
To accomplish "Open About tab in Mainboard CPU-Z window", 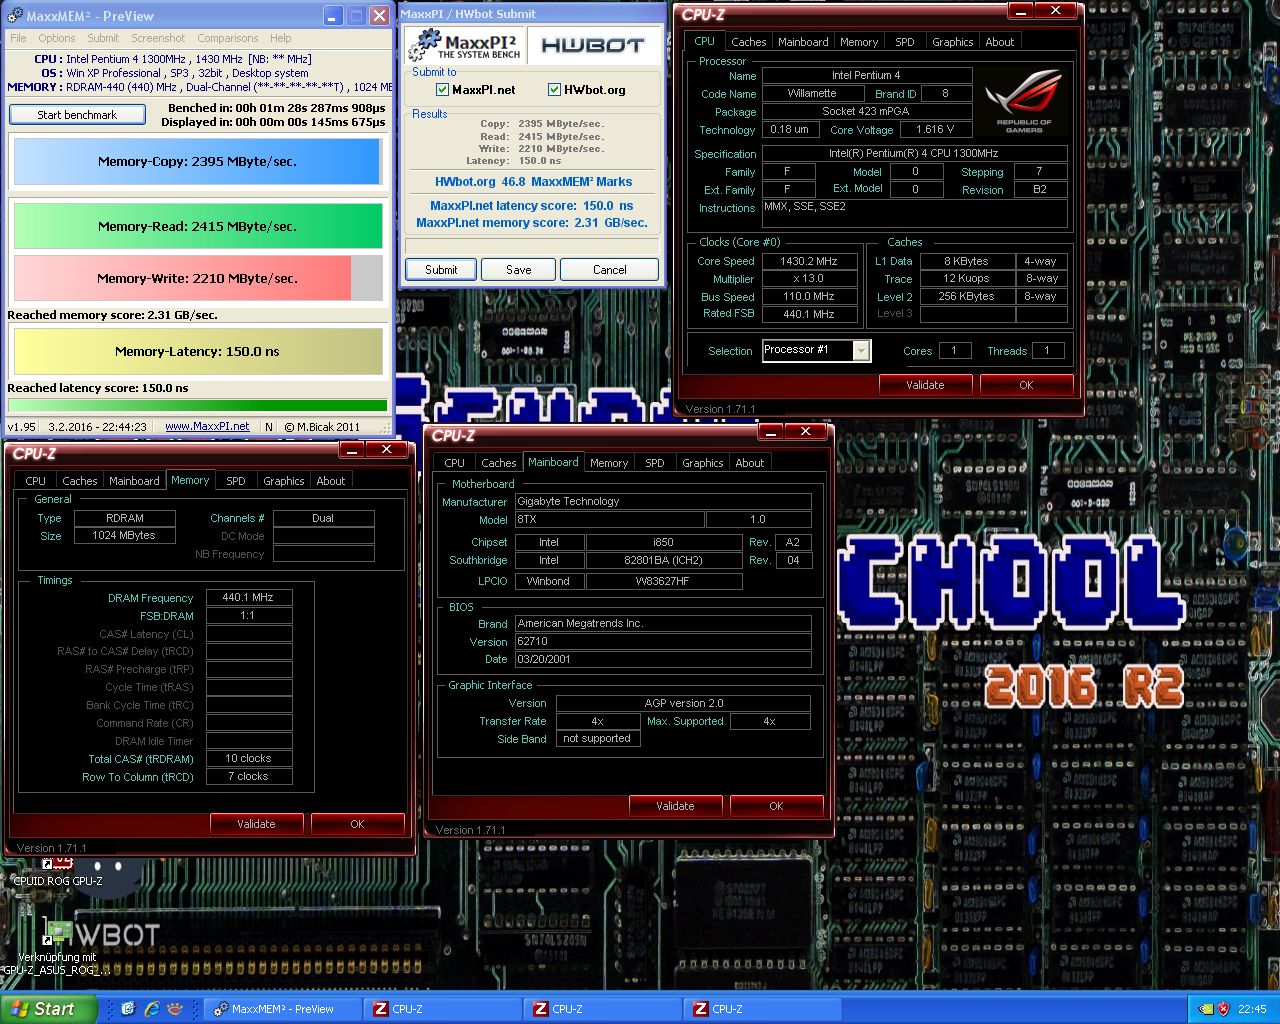I will pos(750,463).
